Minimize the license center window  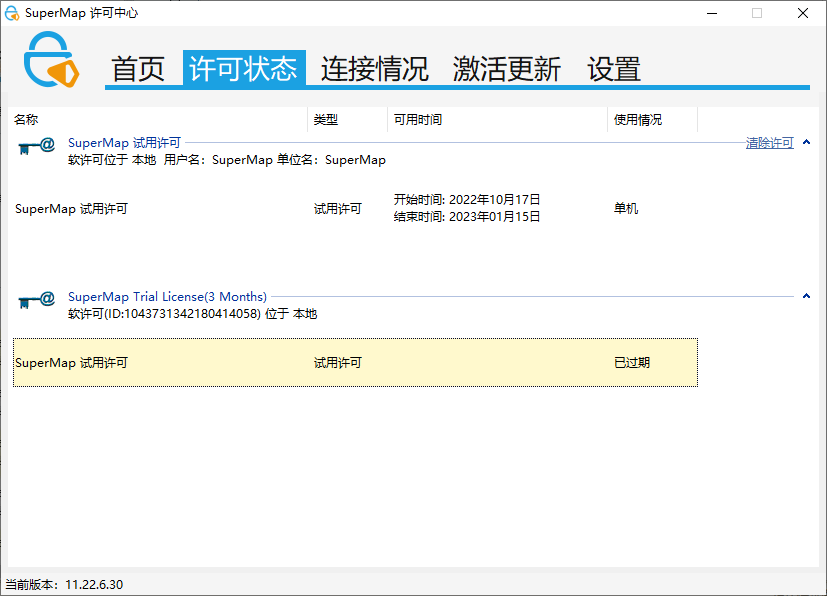(711, 13)
